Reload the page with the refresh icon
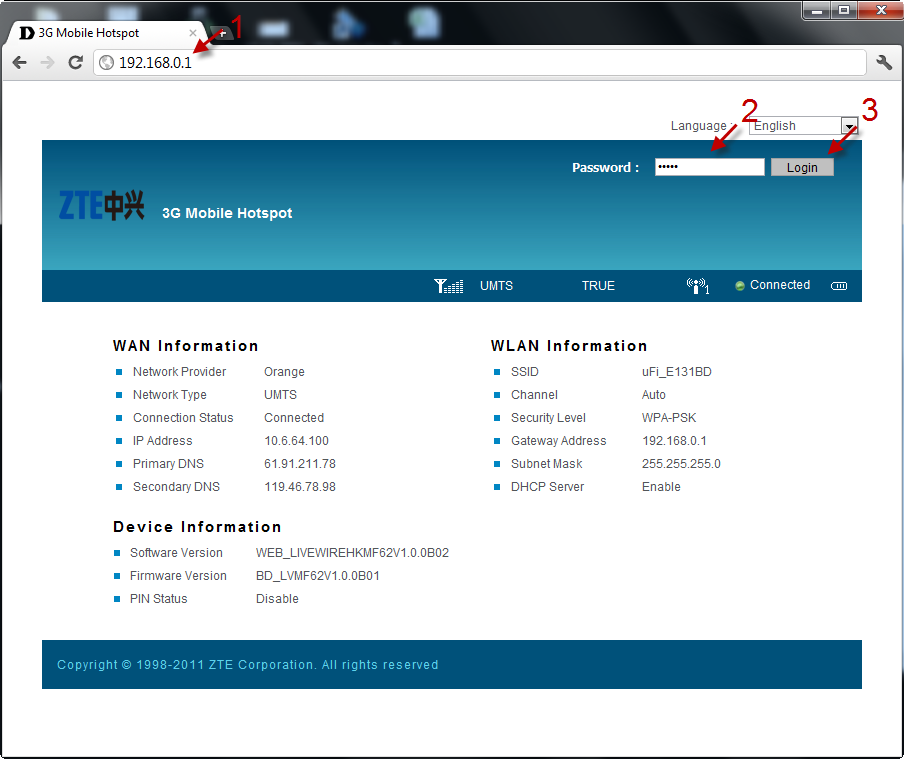Viewport: 904px width, 759px height. 76,62
